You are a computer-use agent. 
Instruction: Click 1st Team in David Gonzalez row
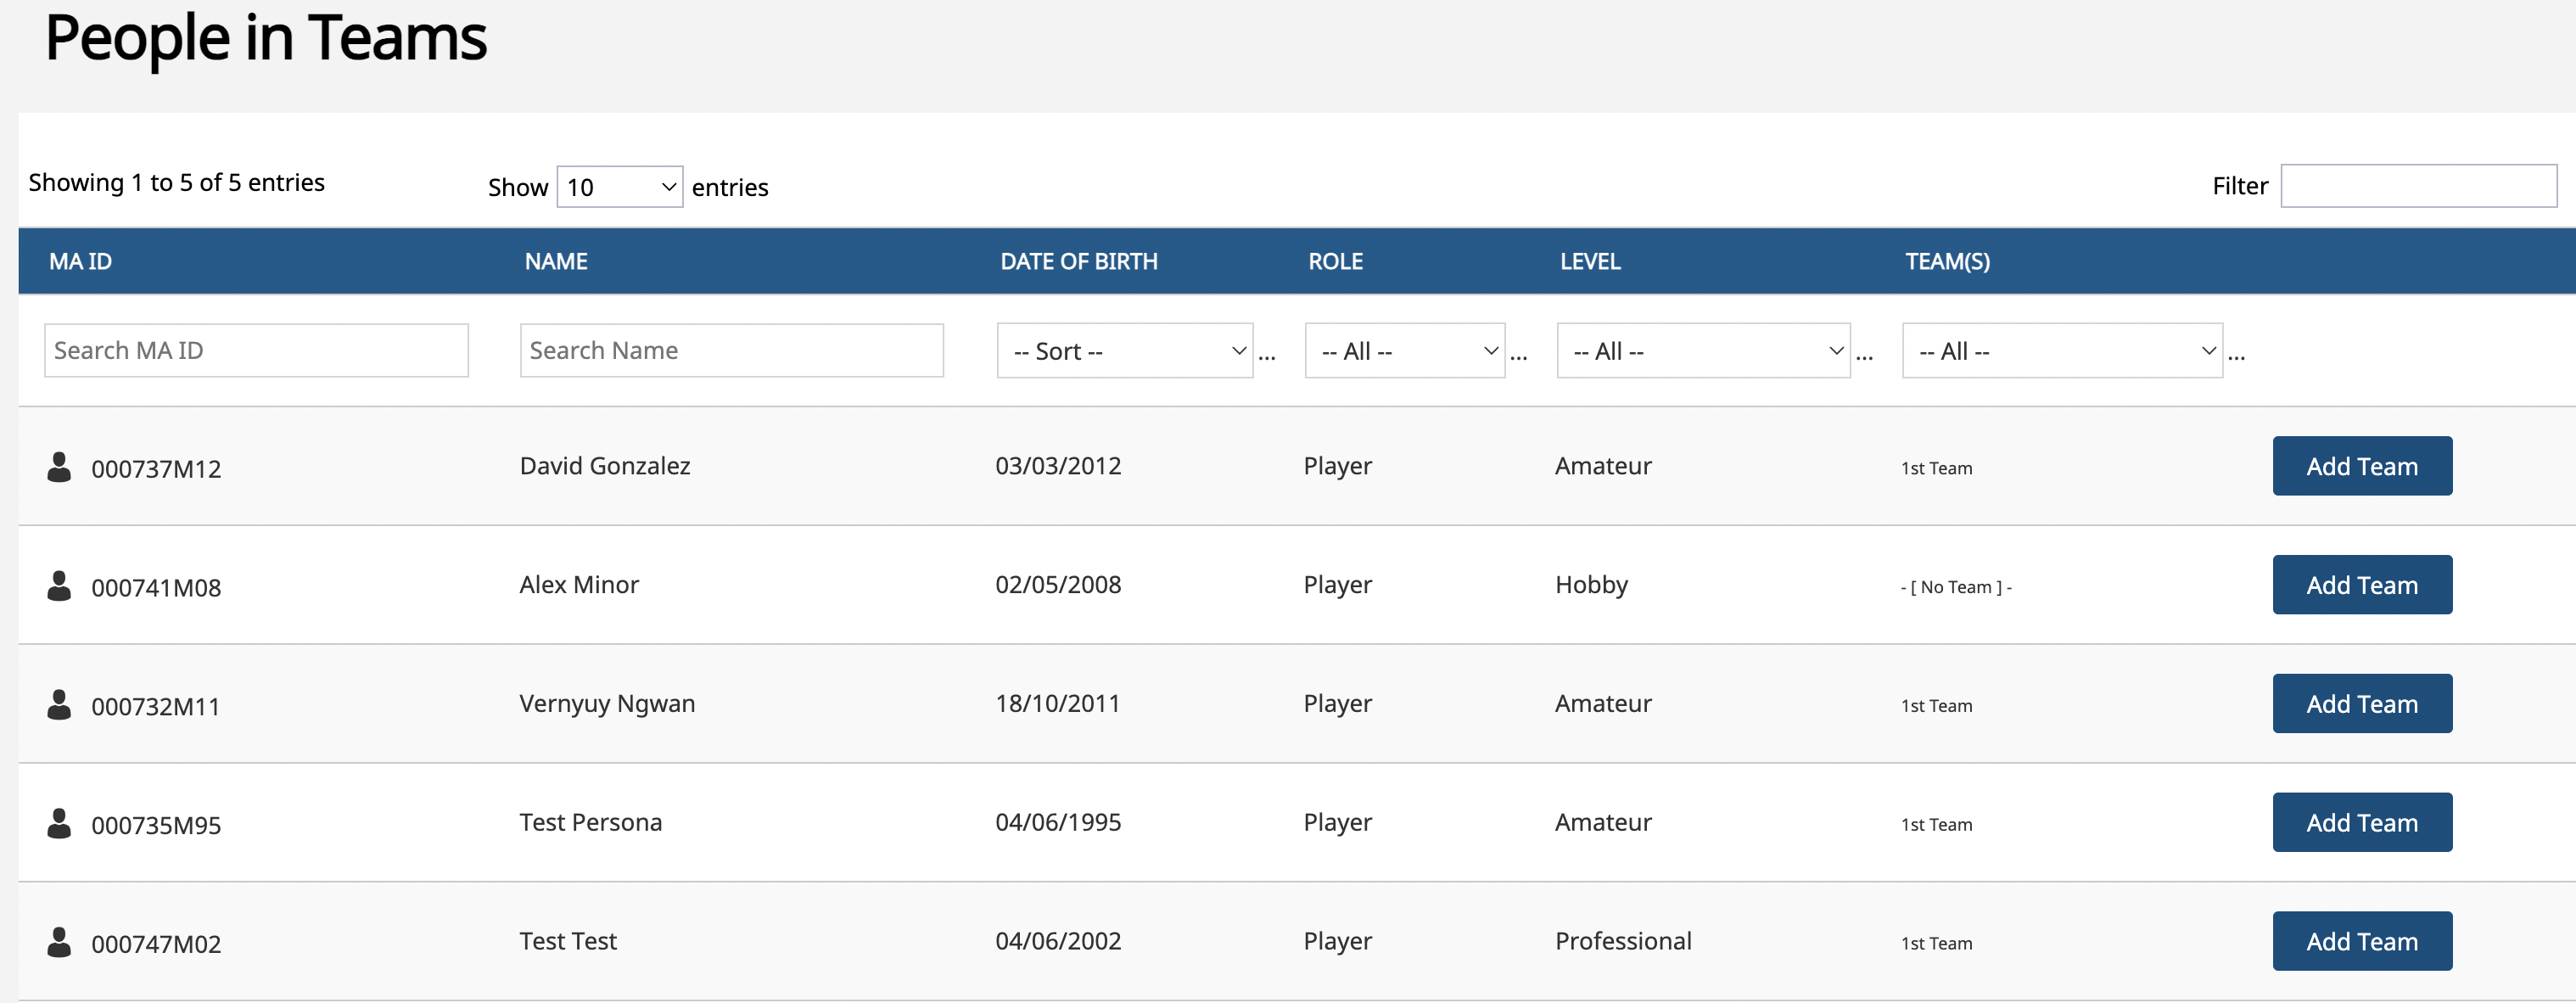[x=1936, y=469]
